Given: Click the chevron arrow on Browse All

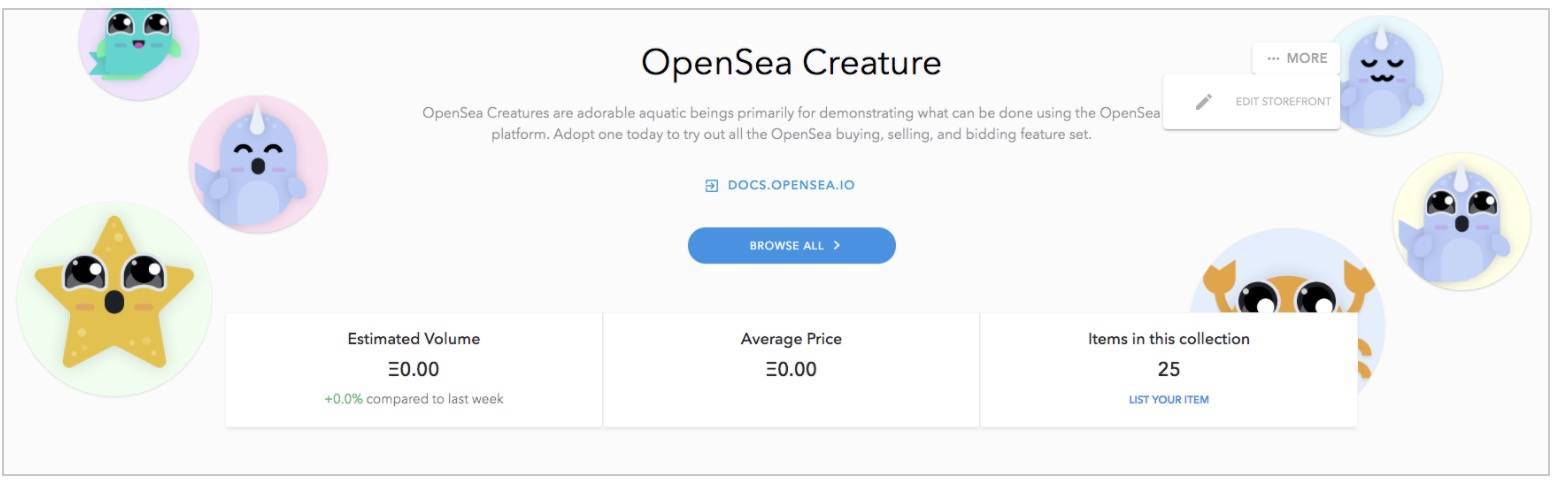Looking at the screenshot, I should tap(837, 245).
